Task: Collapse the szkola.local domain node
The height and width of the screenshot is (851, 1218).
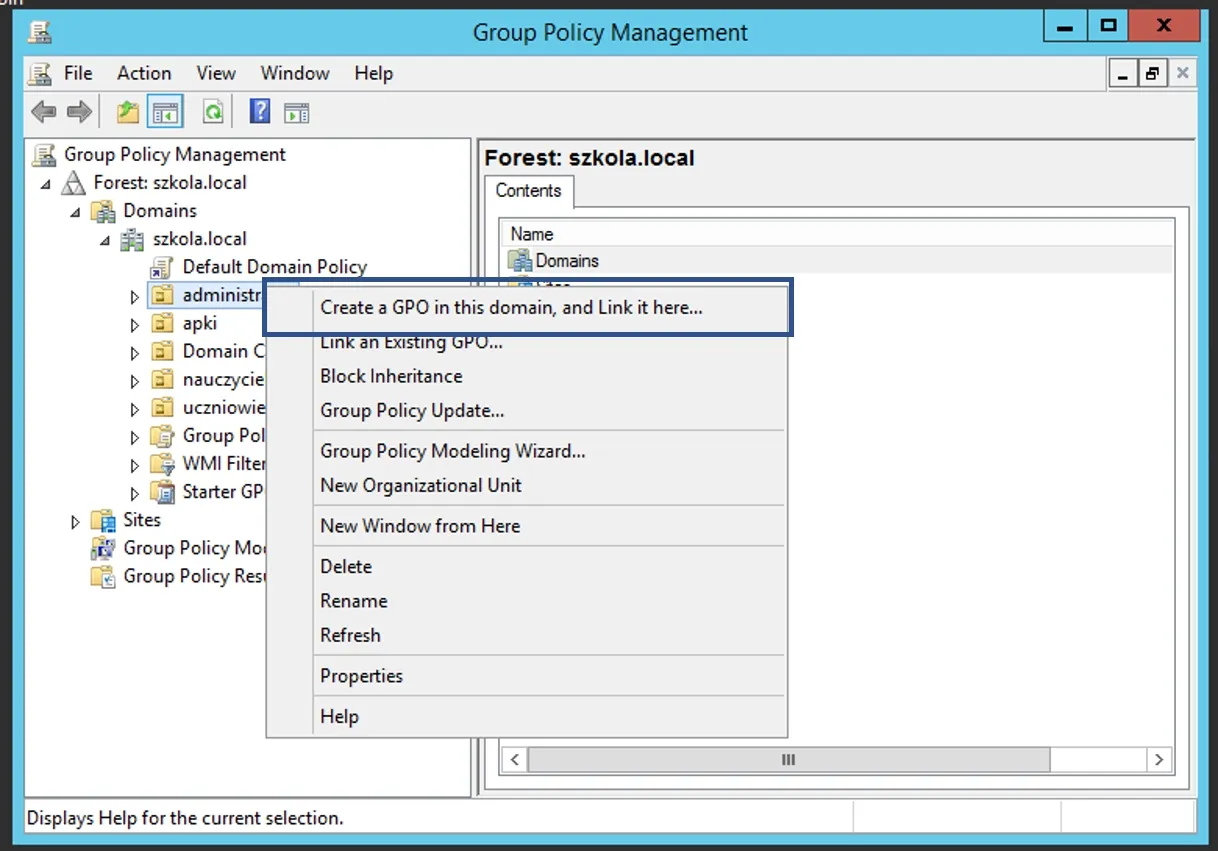Action: [104, 240]
